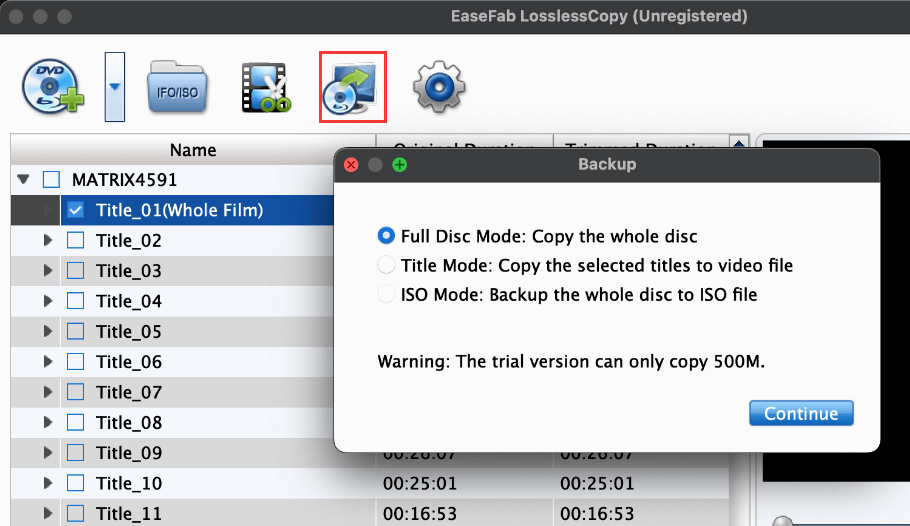Click the disc backup copy icon

pyautogui.click(x=352, y=87)
